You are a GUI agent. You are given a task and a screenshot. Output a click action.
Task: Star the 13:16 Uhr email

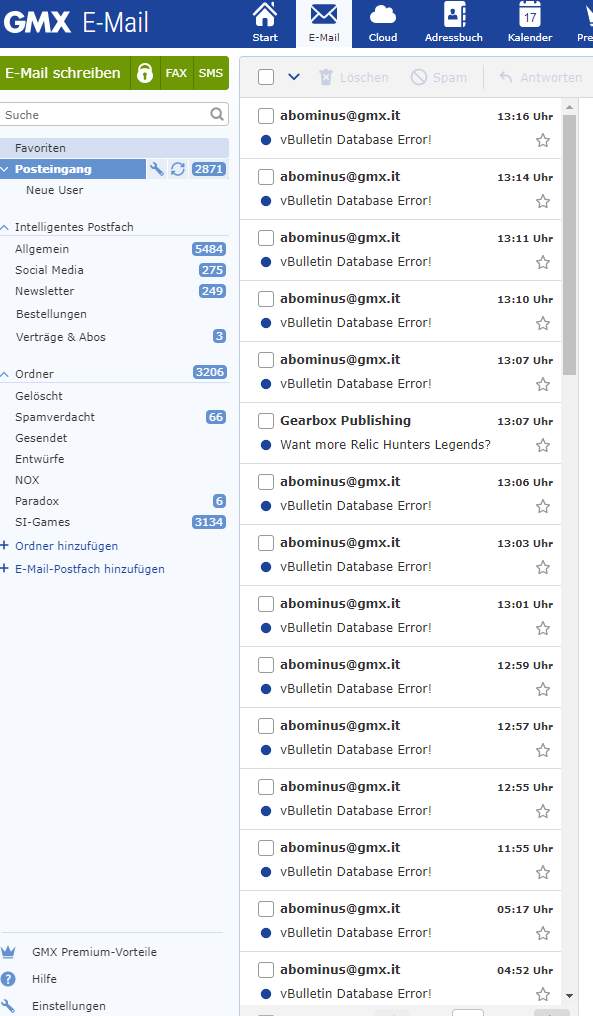click(543, 141)
